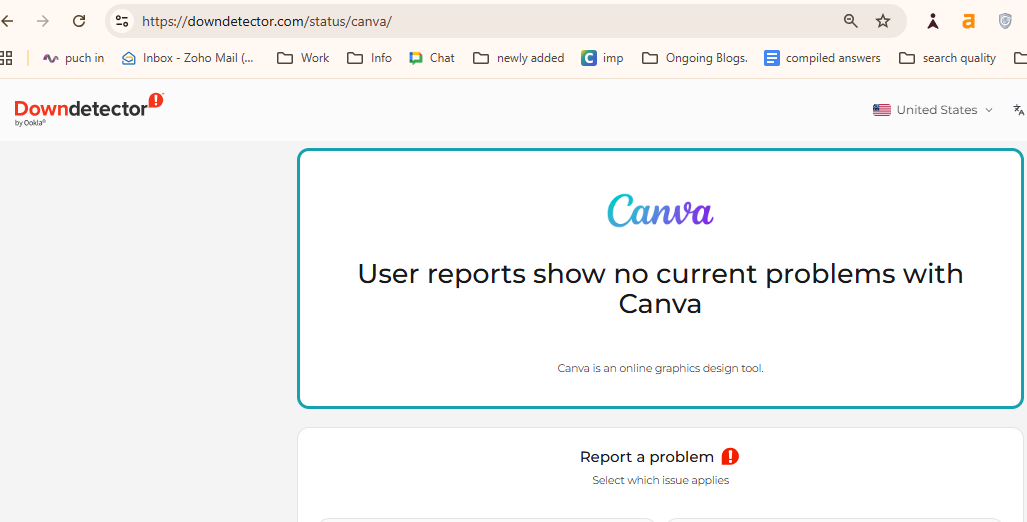Click the red alert icon beside Report a problem
Image resolution: width=1027 pixels, height=522 pixels.
(730, 457)
